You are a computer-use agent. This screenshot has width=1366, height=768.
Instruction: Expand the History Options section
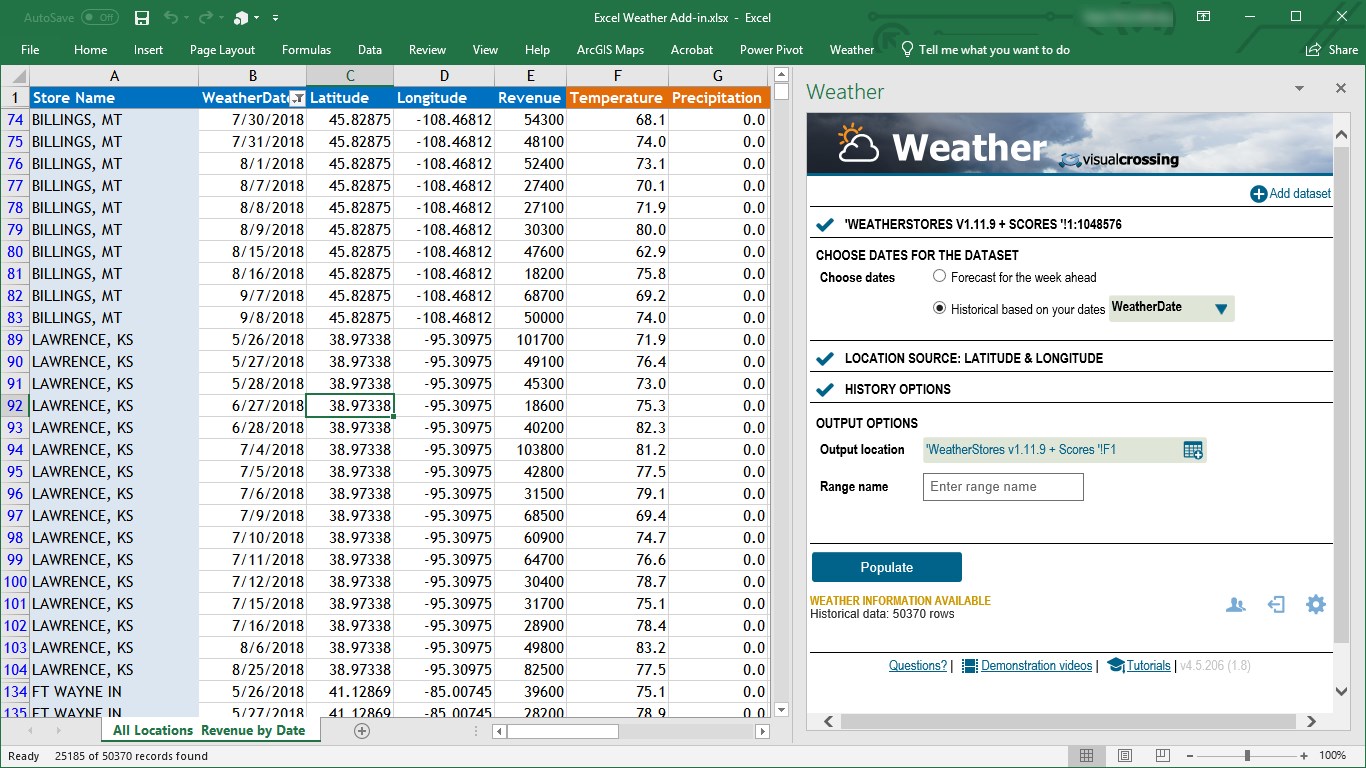[897, 389]
